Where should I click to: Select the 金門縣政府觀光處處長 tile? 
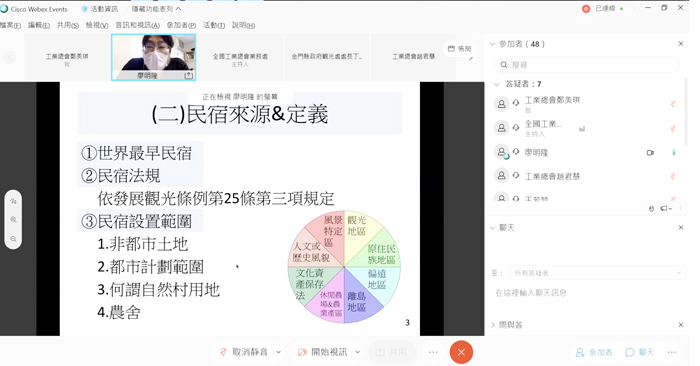coord(327,57)
